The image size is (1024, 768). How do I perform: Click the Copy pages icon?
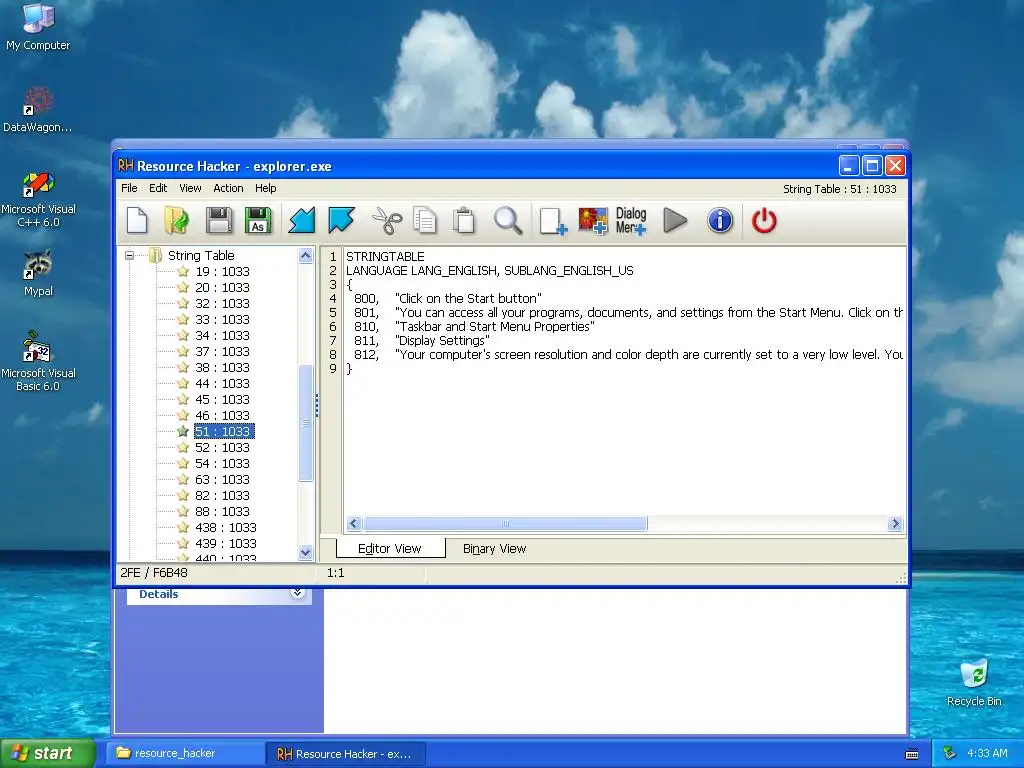[x=425, y=220]
